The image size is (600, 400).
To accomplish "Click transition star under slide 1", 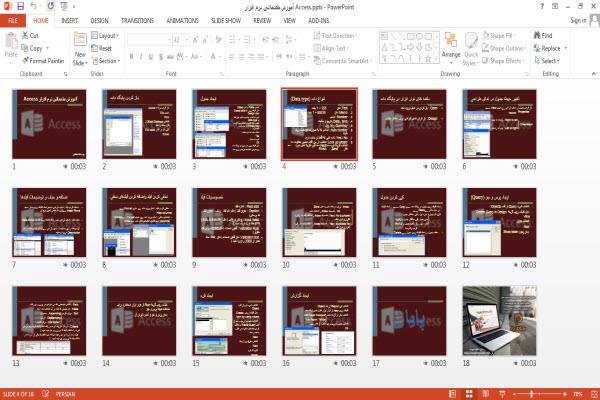I will click(65, 166).
